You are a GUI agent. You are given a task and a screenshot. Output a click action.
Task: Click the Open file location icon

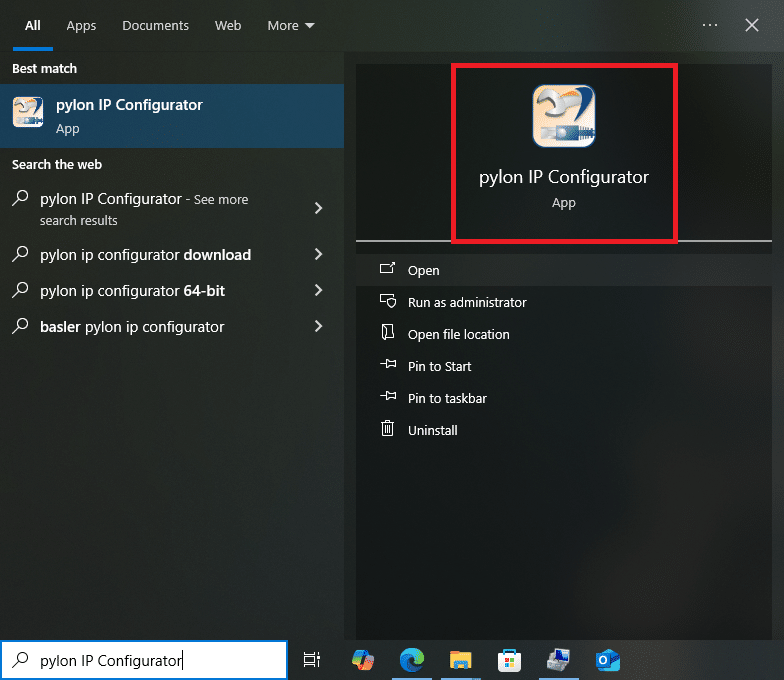click(x=388, y=332)
